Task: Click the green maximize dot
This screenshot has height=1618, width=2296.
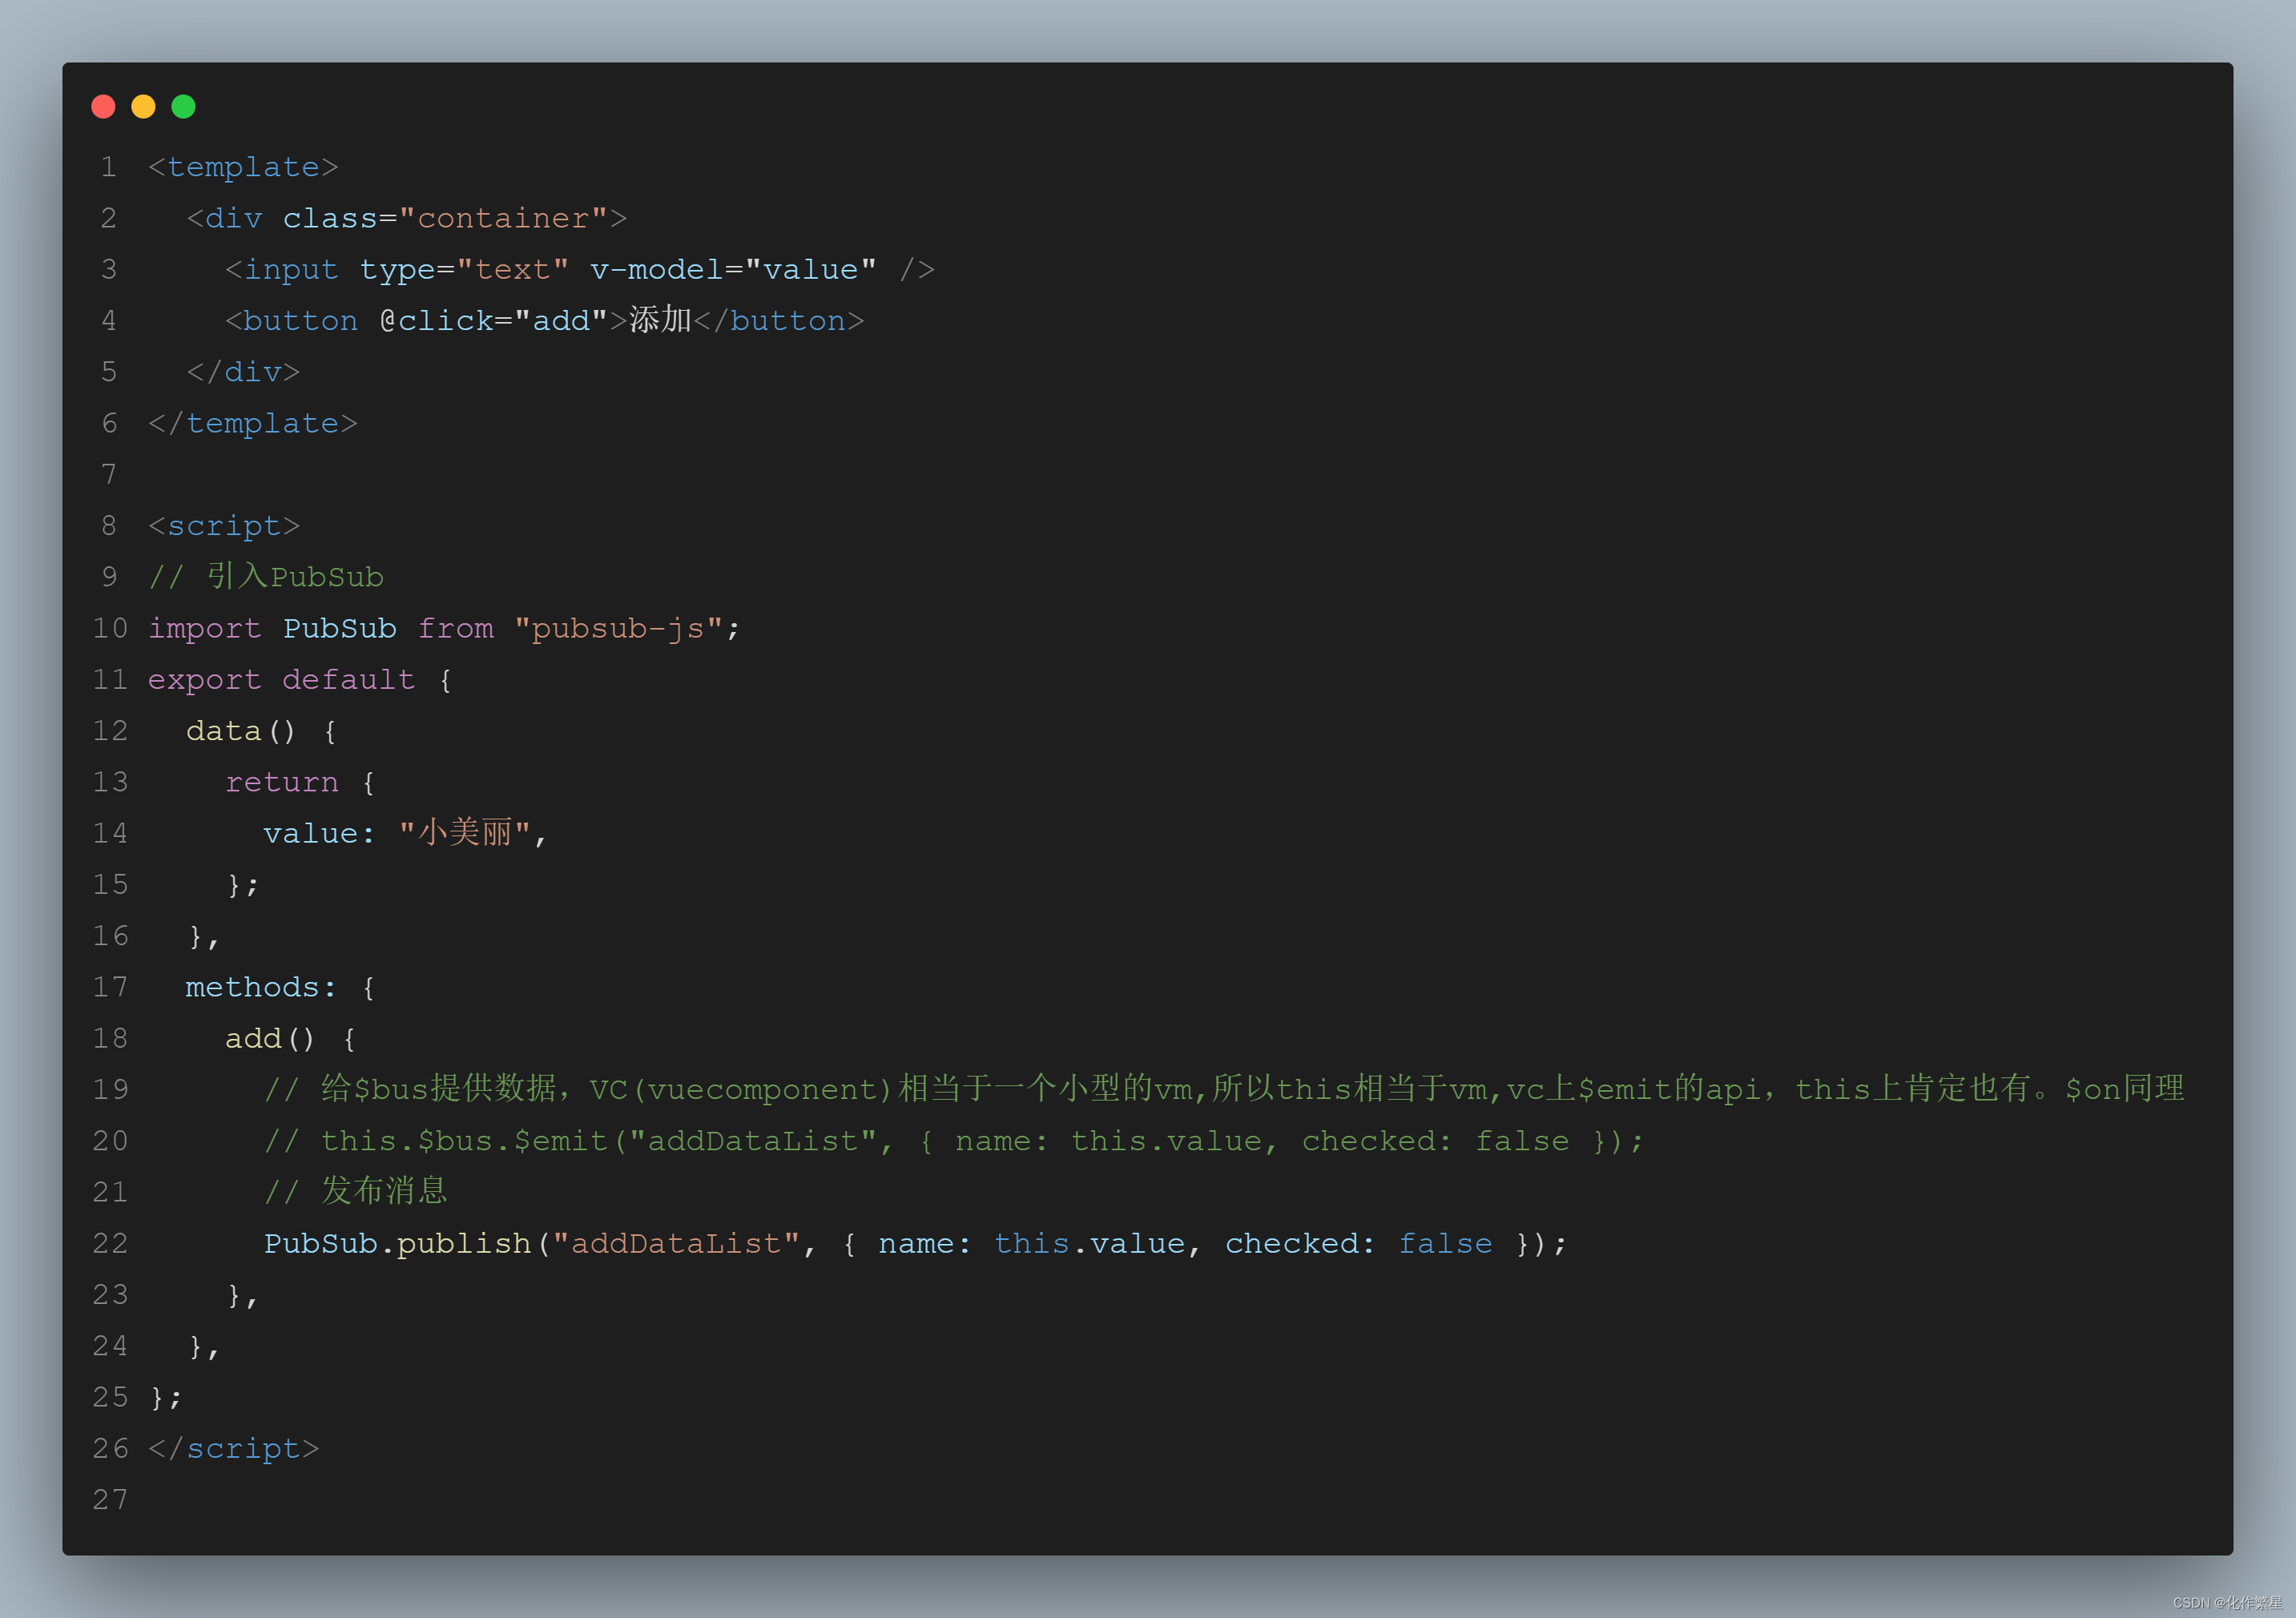Action: [x=183, y=107]
